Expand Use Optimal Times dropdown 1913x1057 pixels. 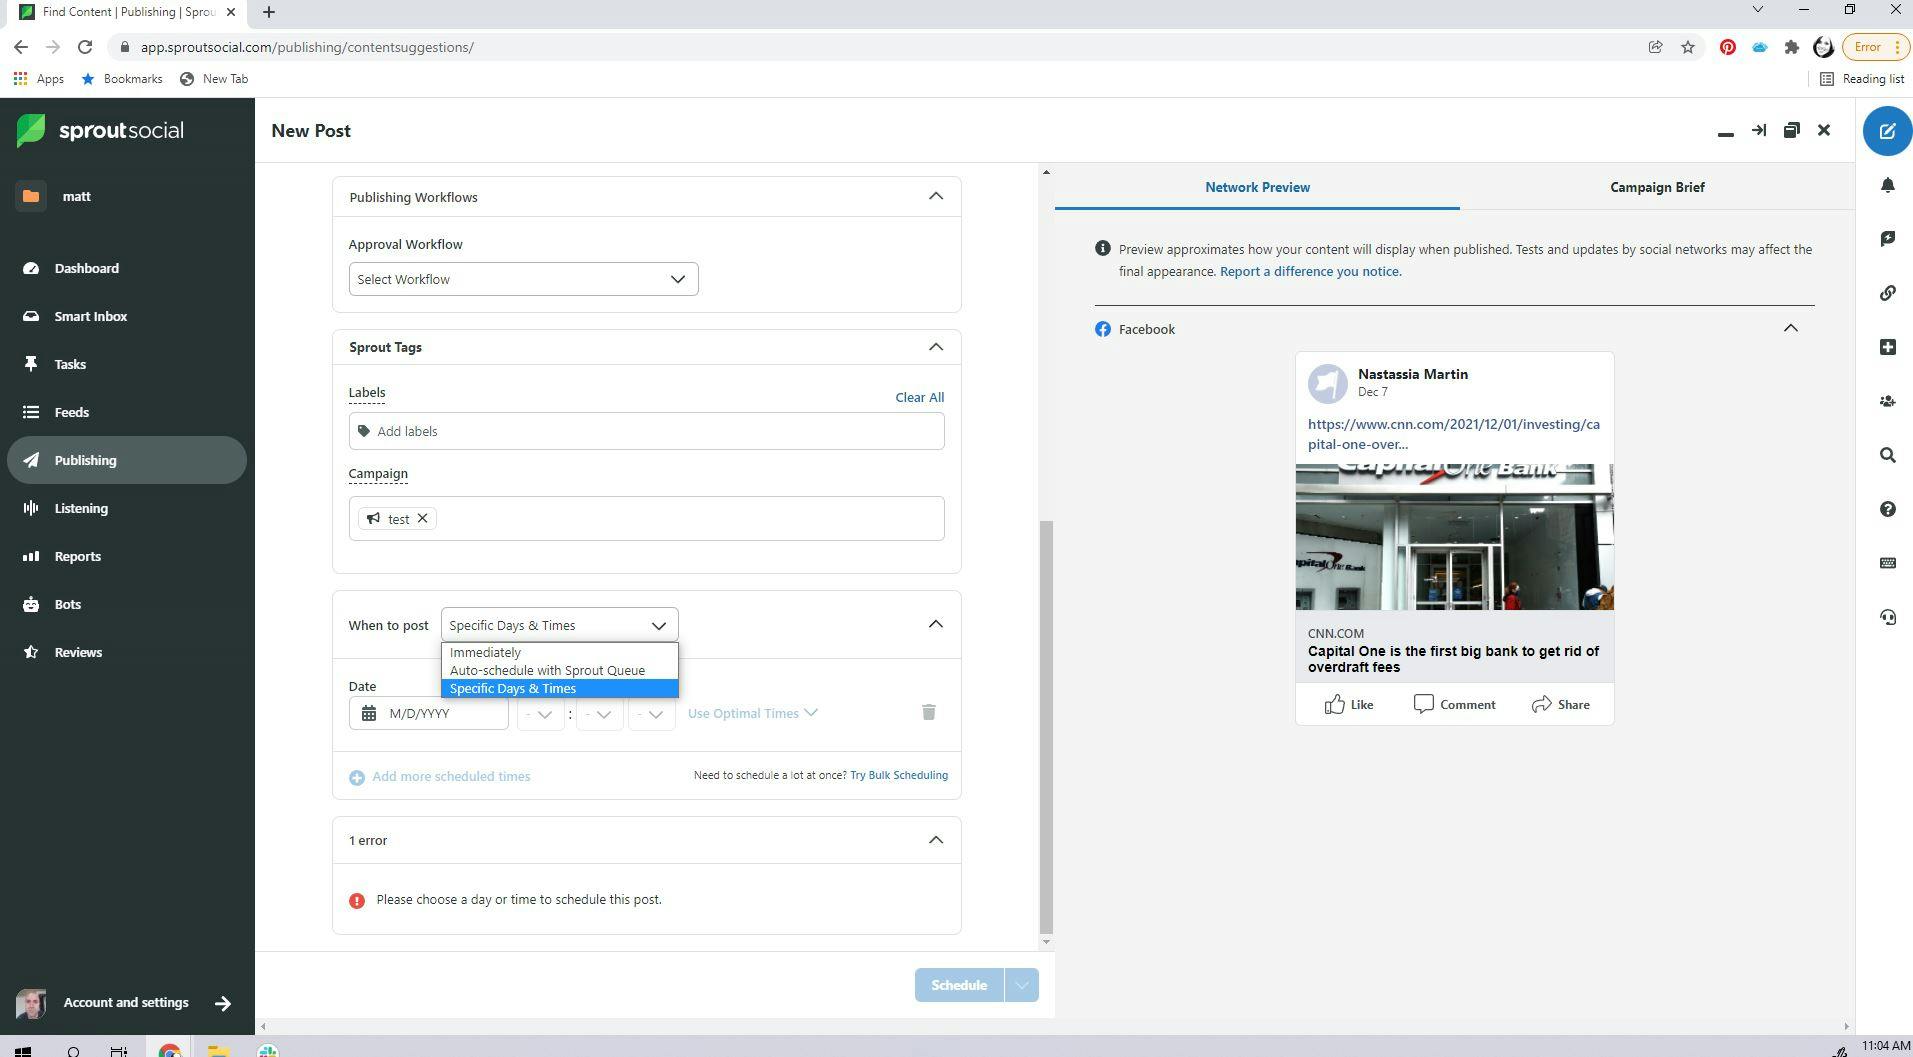[x=752, y=713]
